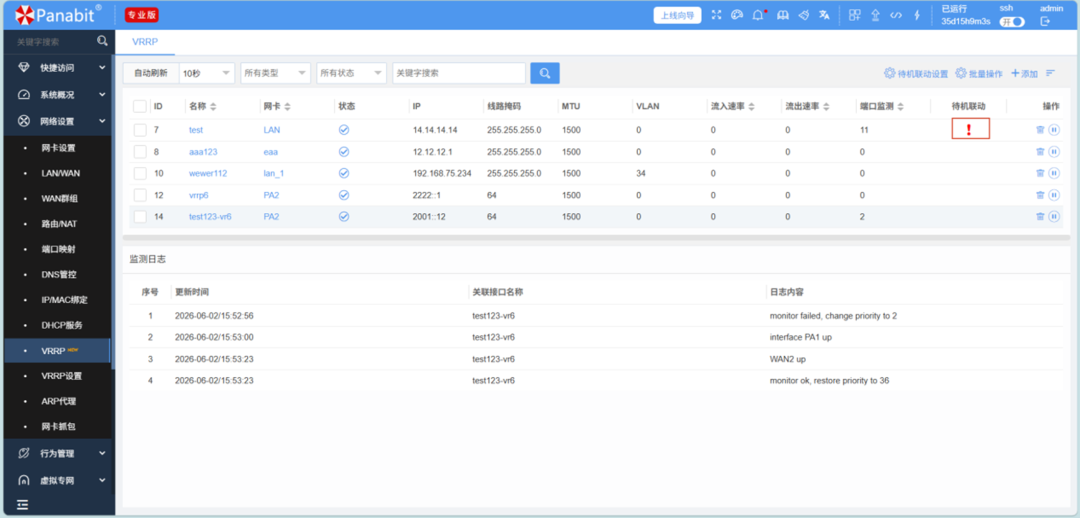This screenshot has height=518, width=1080.
Task: Collapse sidebar with bottom hamburger icon
Action: tap(23, 505)
